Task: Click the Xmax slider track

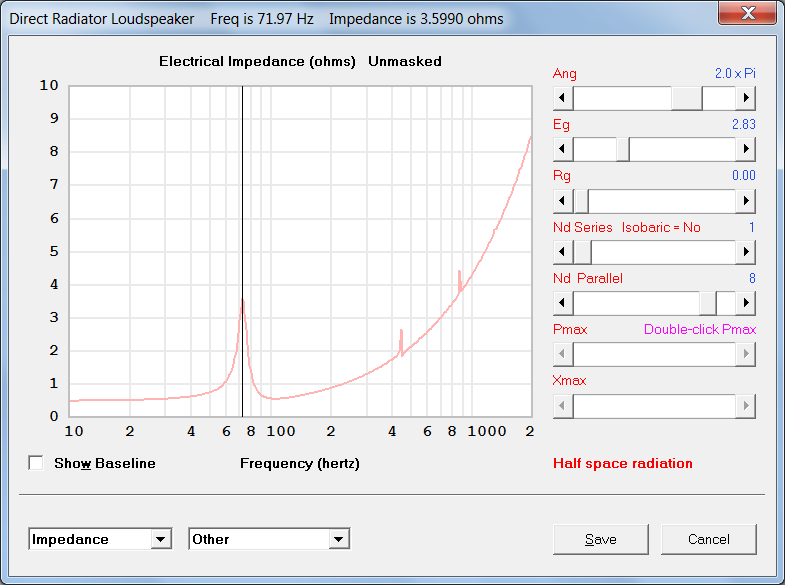Action: (654, 405)
